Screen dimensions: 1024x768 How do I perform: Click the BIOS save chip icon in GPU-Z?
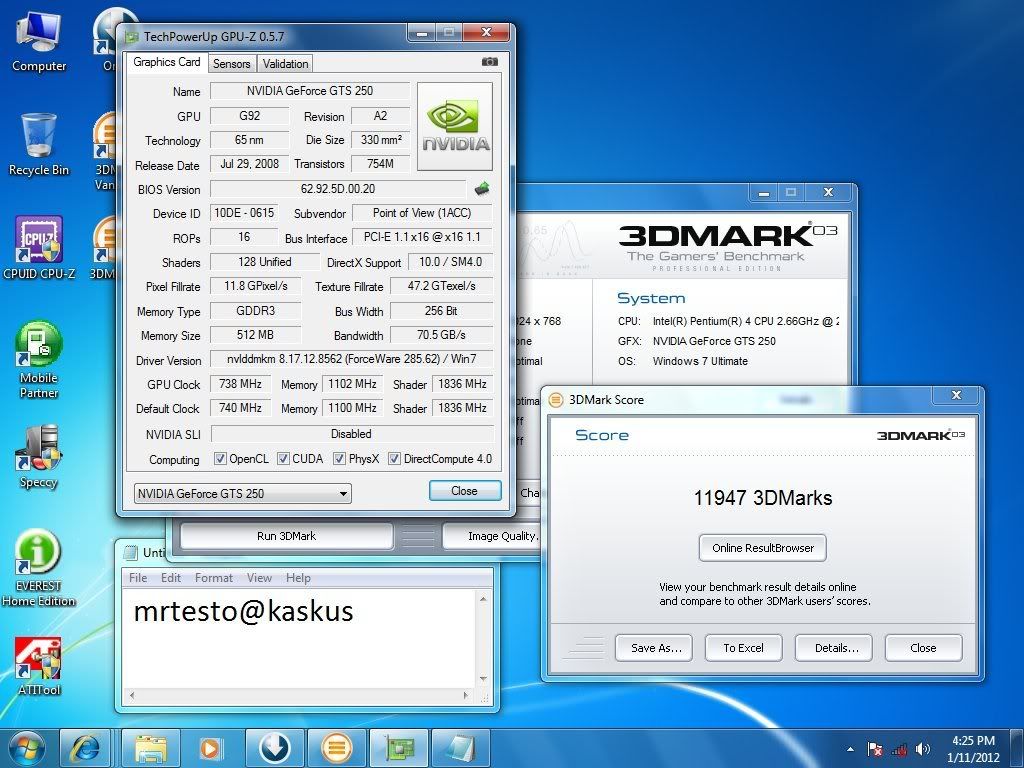(482, 189)
